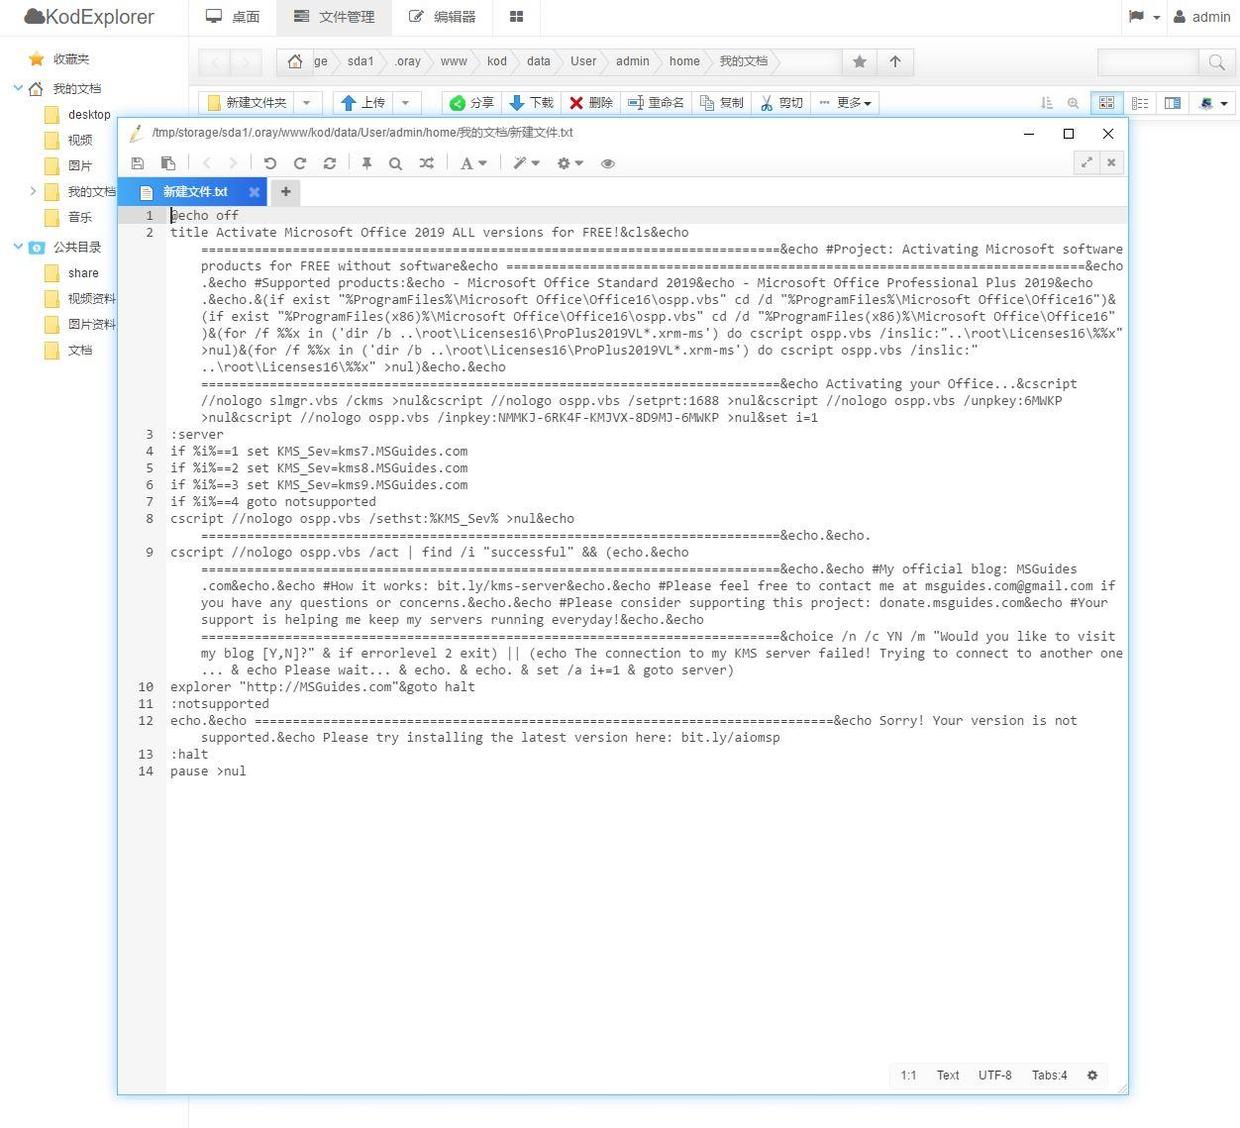Switch to split column view
Viewport: 1240px width, 1128px height.
click(1172, 103)
